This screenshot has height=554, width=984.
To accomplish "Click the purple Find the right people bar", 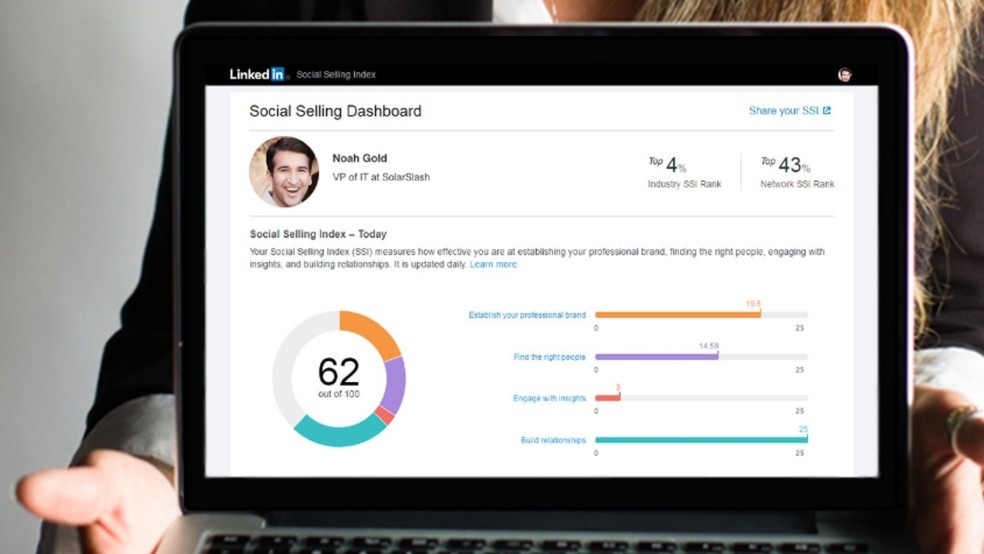I will (656, 357).
